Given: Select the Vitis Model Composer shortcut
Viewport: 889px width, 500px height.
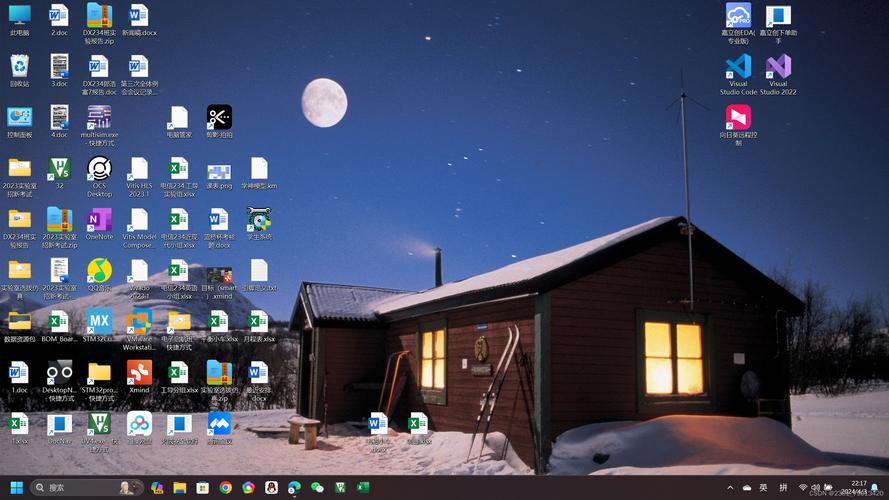Looking at the screenshot, I should pos(139,228).
